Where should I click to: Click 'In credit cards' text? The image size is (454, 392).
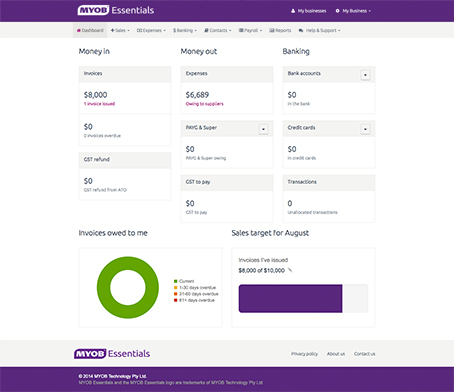[x=302, y=158]
